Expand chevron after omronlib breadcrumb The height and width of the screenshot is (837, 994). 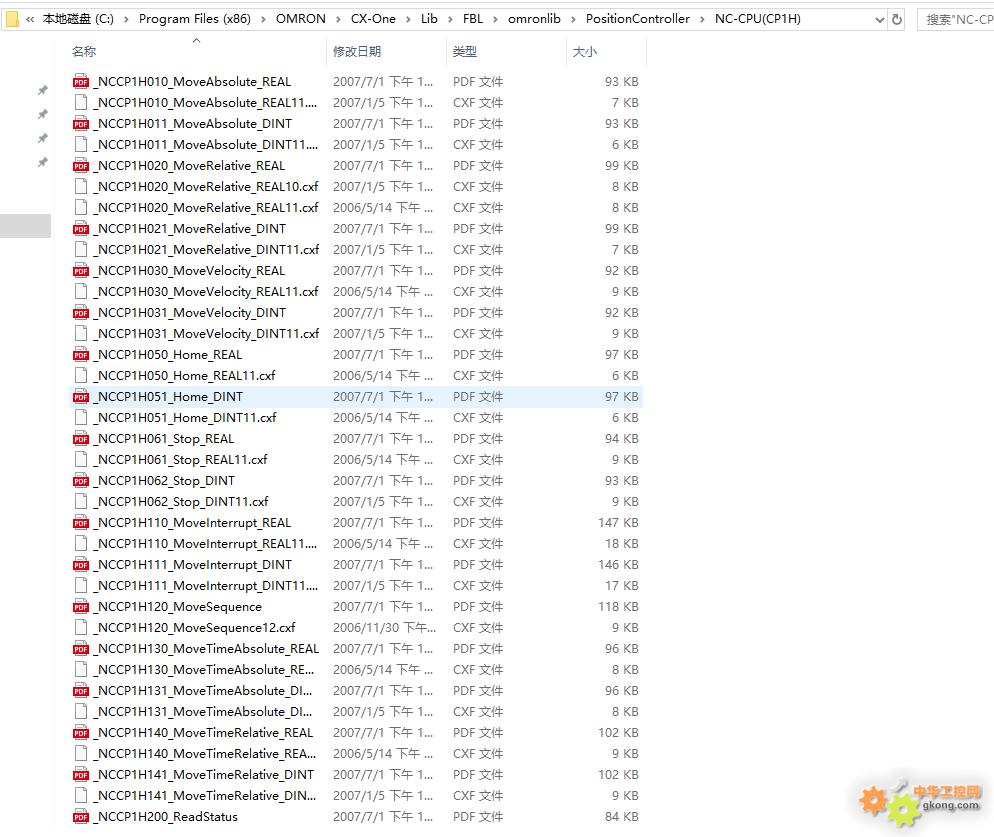click(x=573, y=20)
